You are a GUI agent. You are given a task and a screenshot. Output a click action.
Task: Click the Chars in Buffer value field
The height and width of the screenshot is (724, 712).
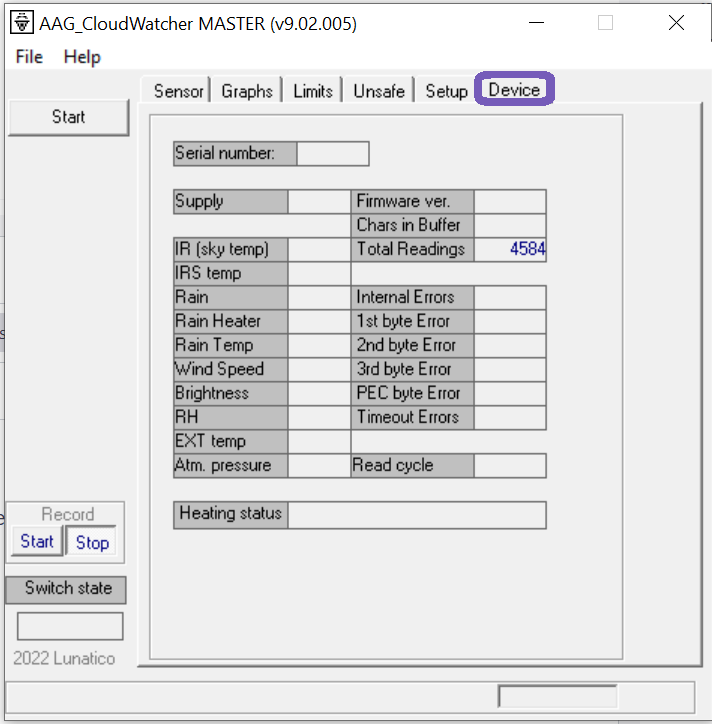pyautogui.click(x=510, y=226)
